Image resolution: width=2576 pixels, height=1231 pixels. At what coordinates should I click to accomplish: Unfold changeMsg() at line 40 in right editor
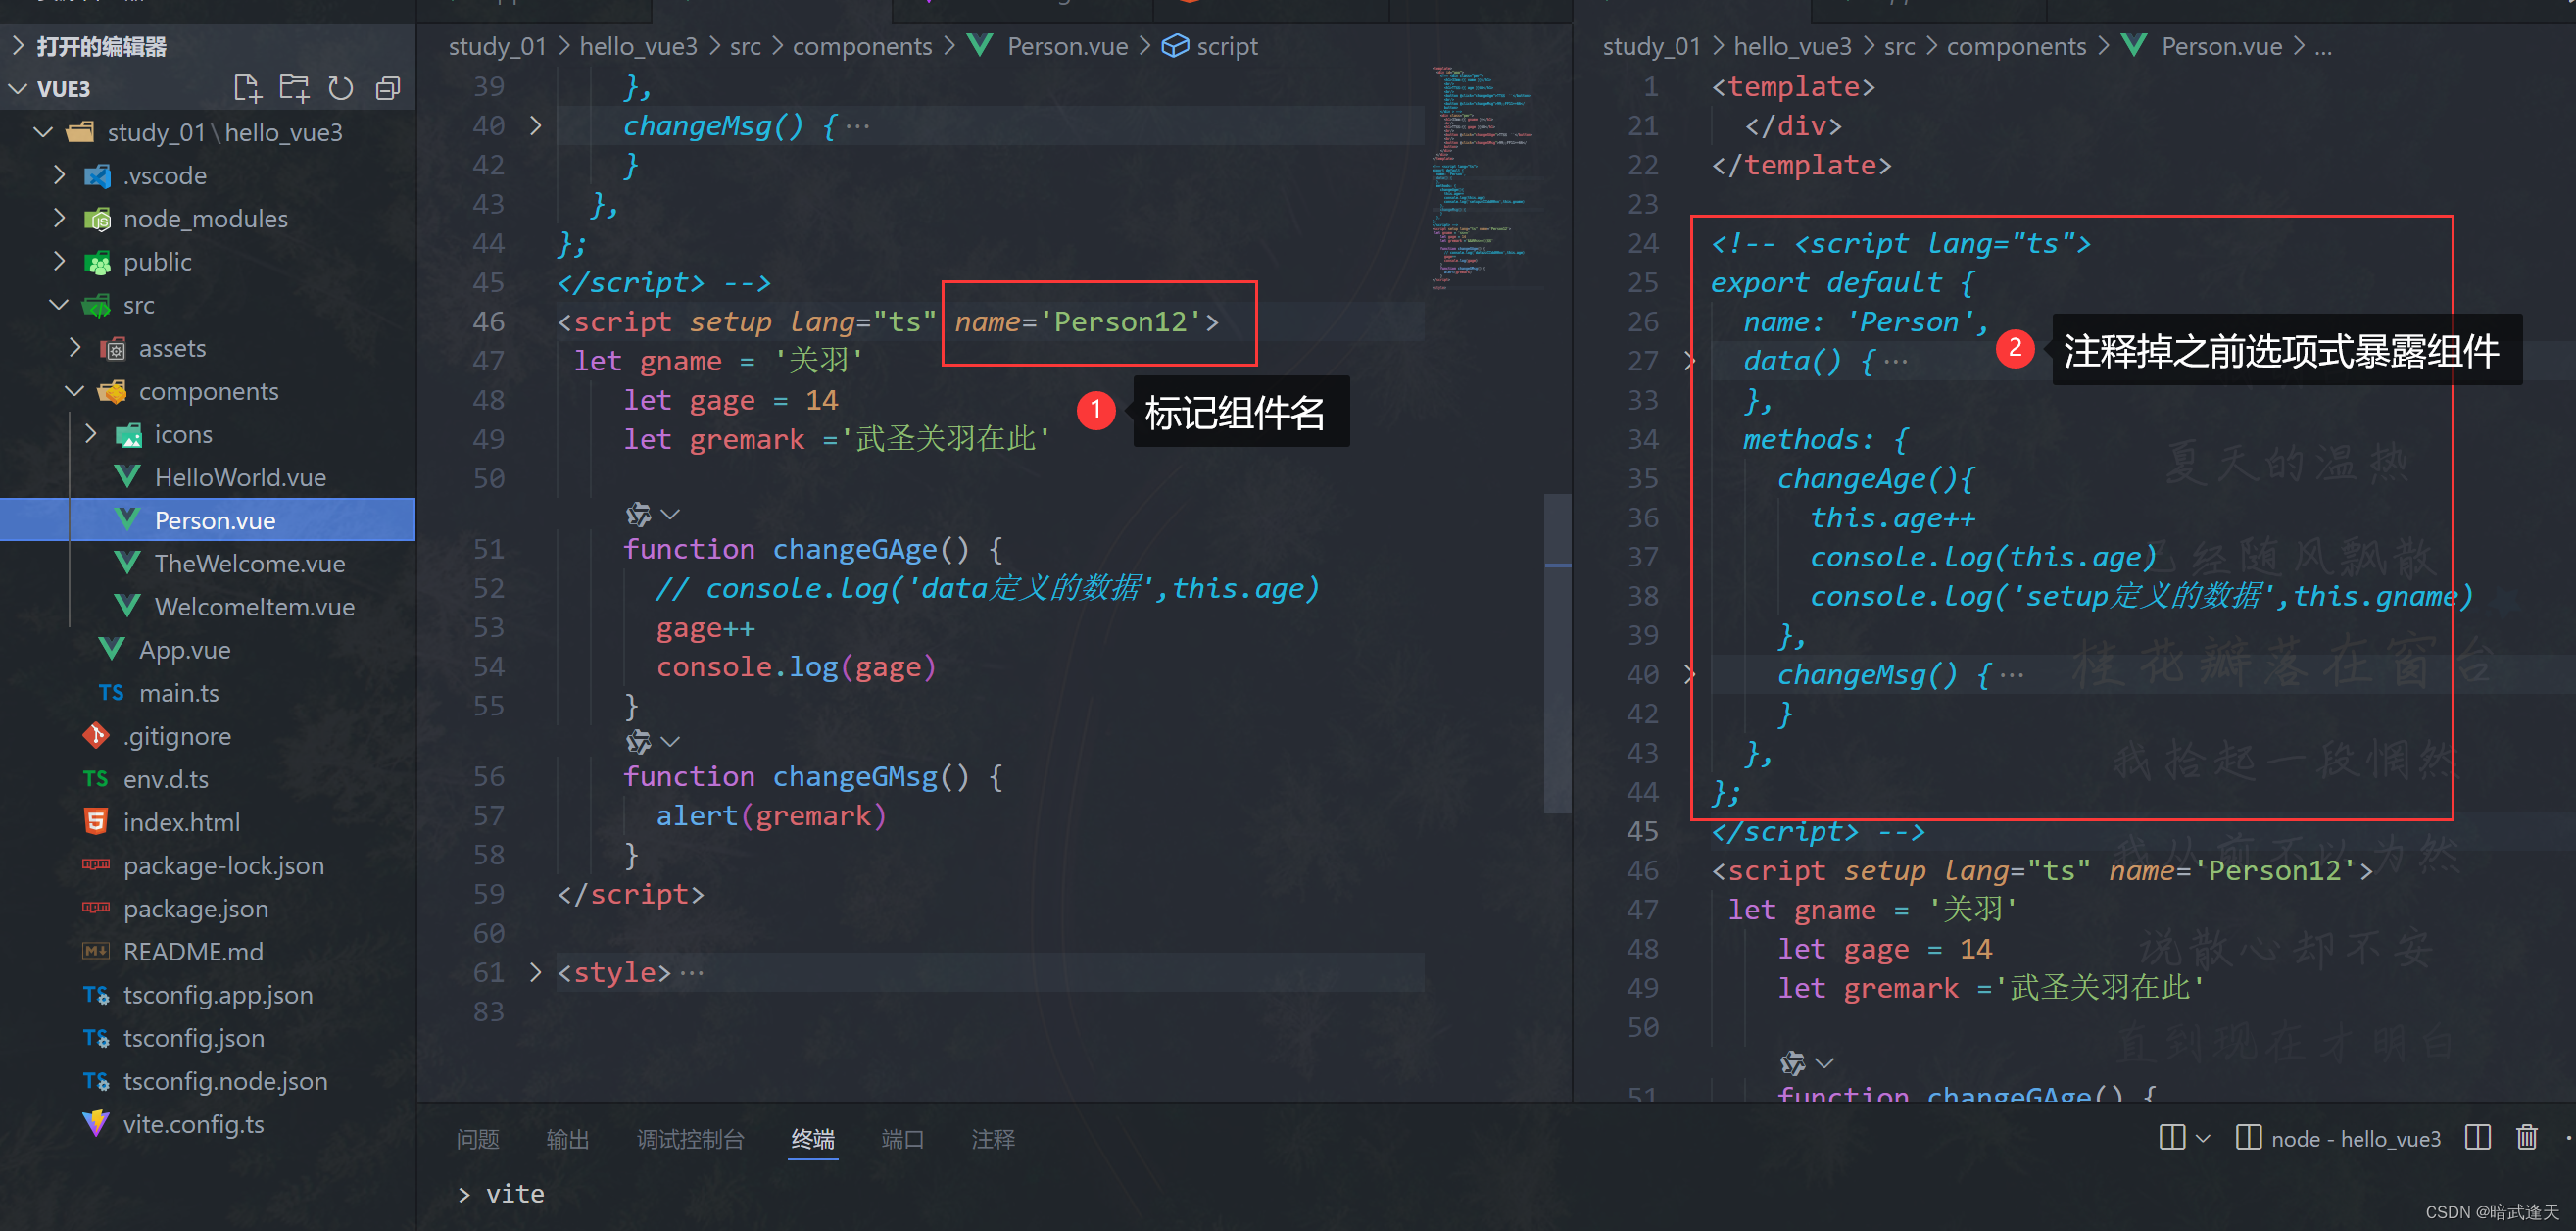(x=1689, y=674)
